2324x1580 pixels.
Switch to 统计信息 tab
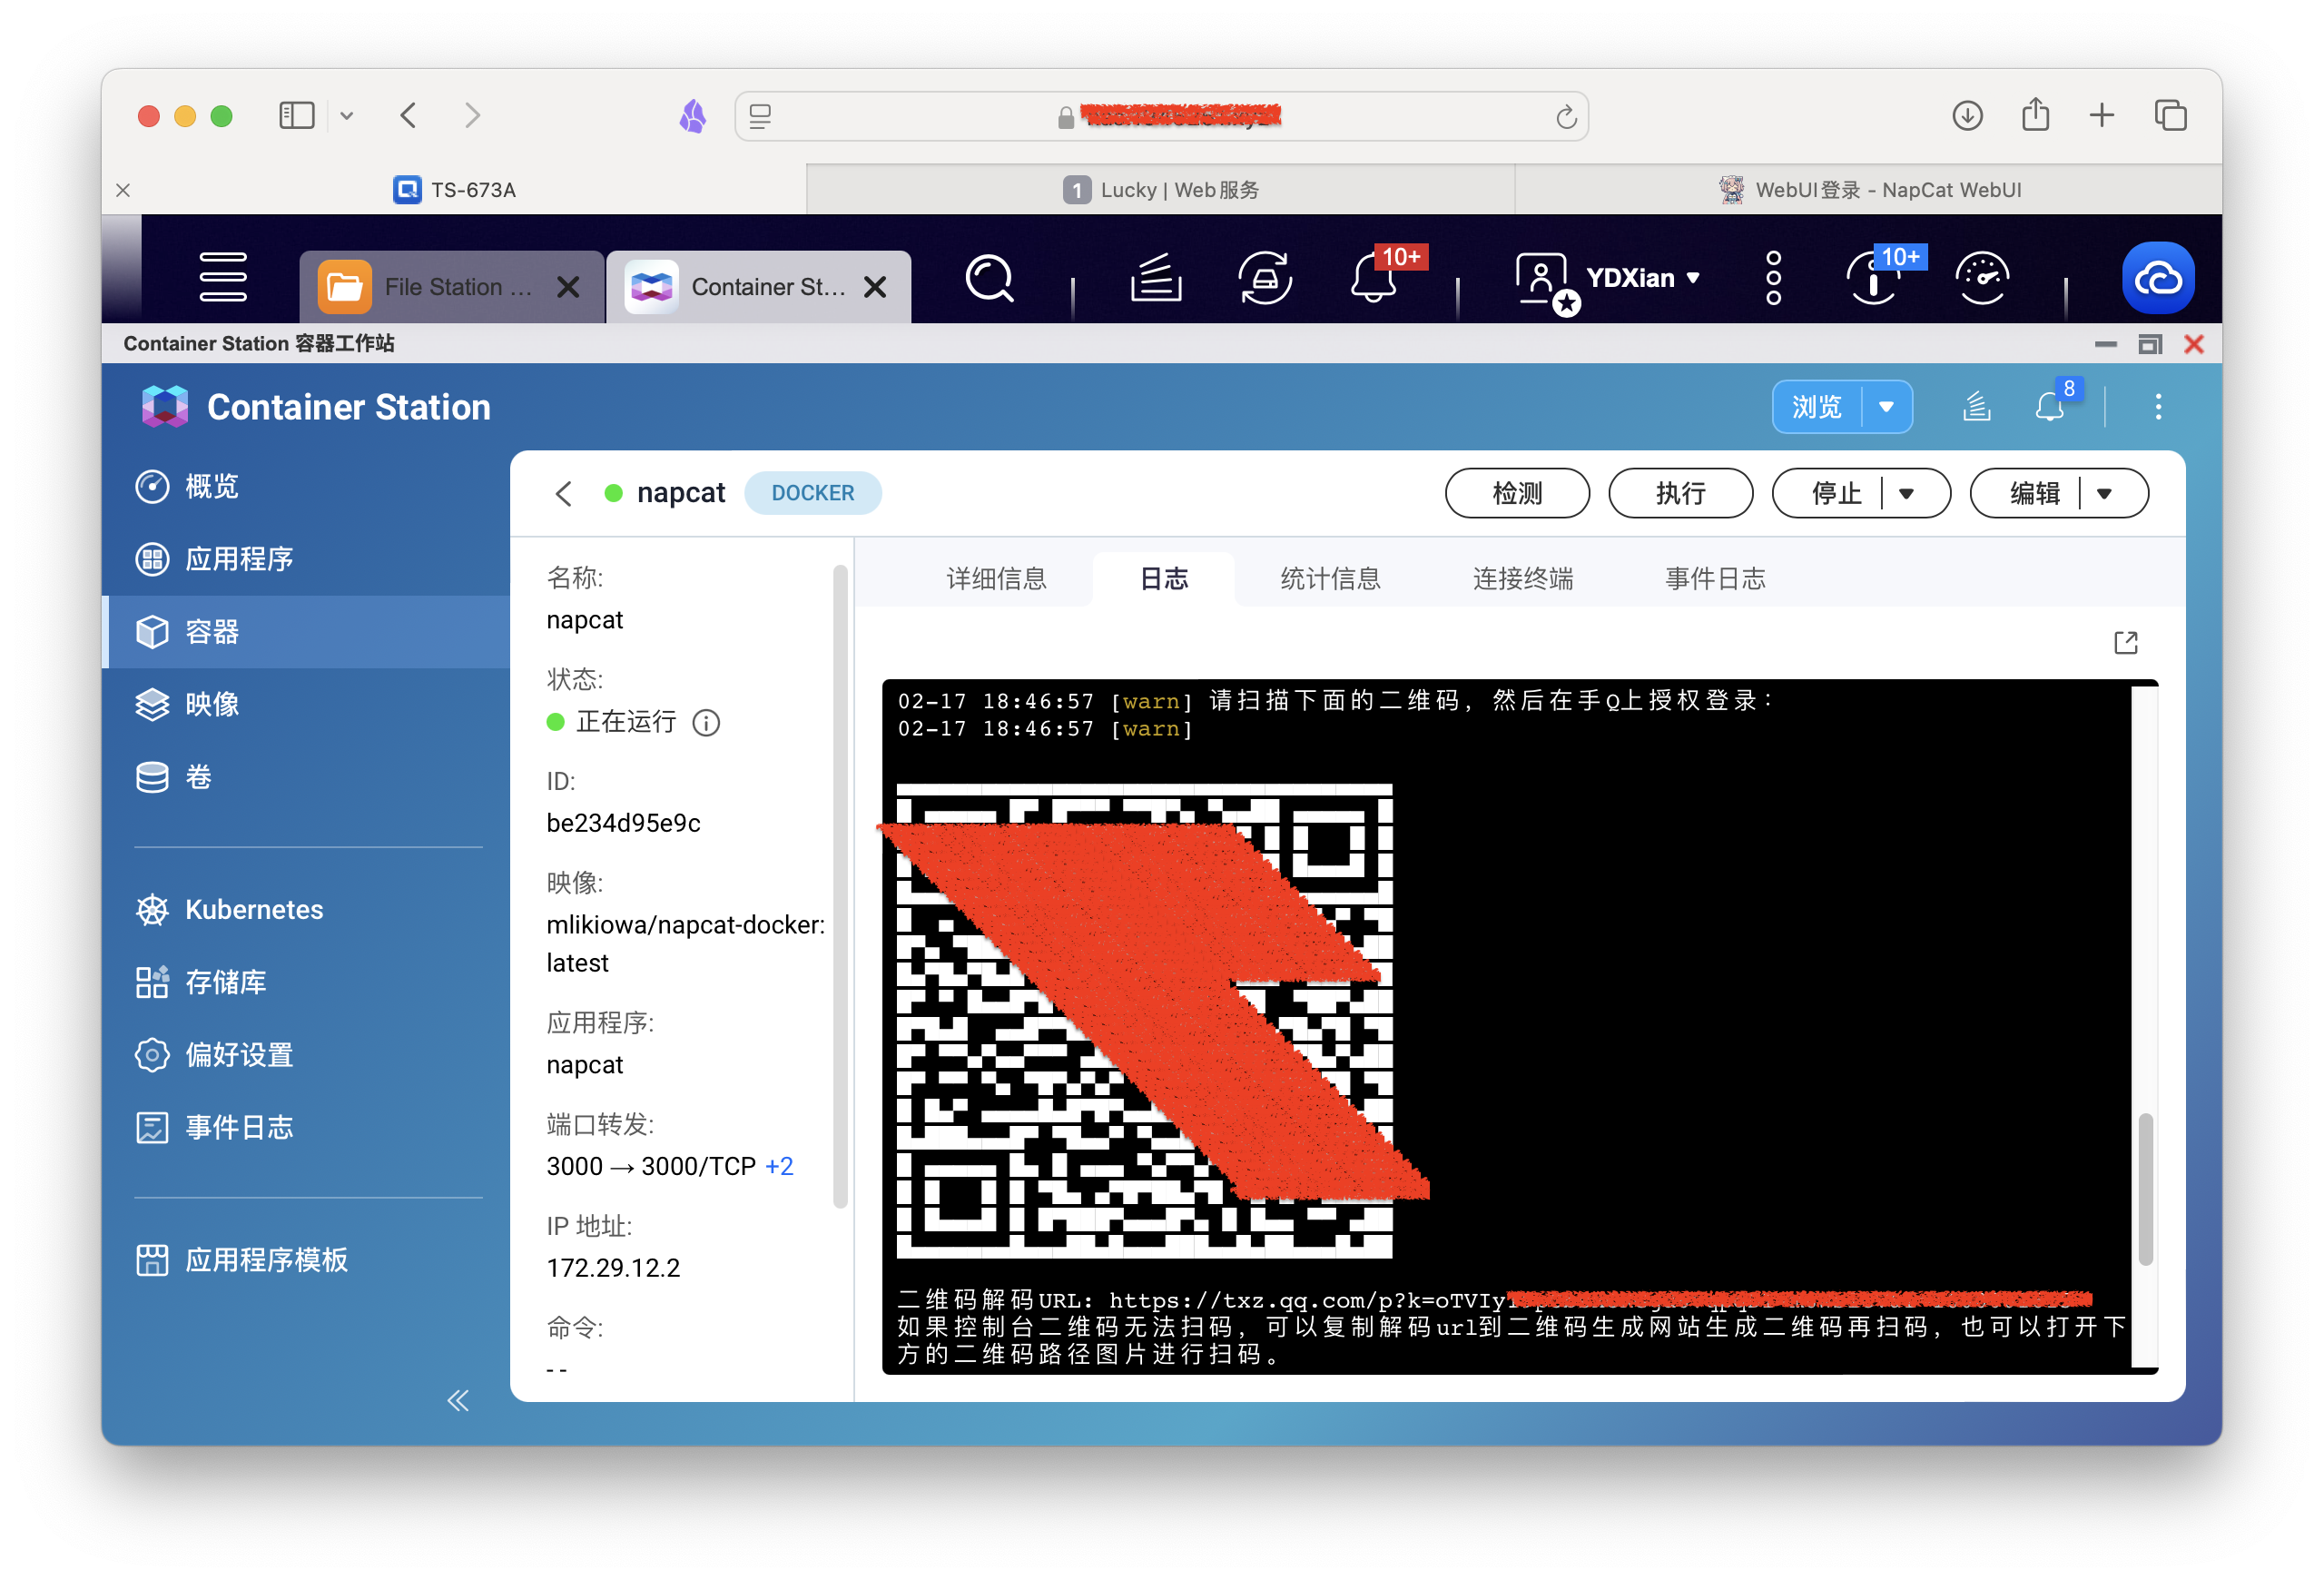1330,578
